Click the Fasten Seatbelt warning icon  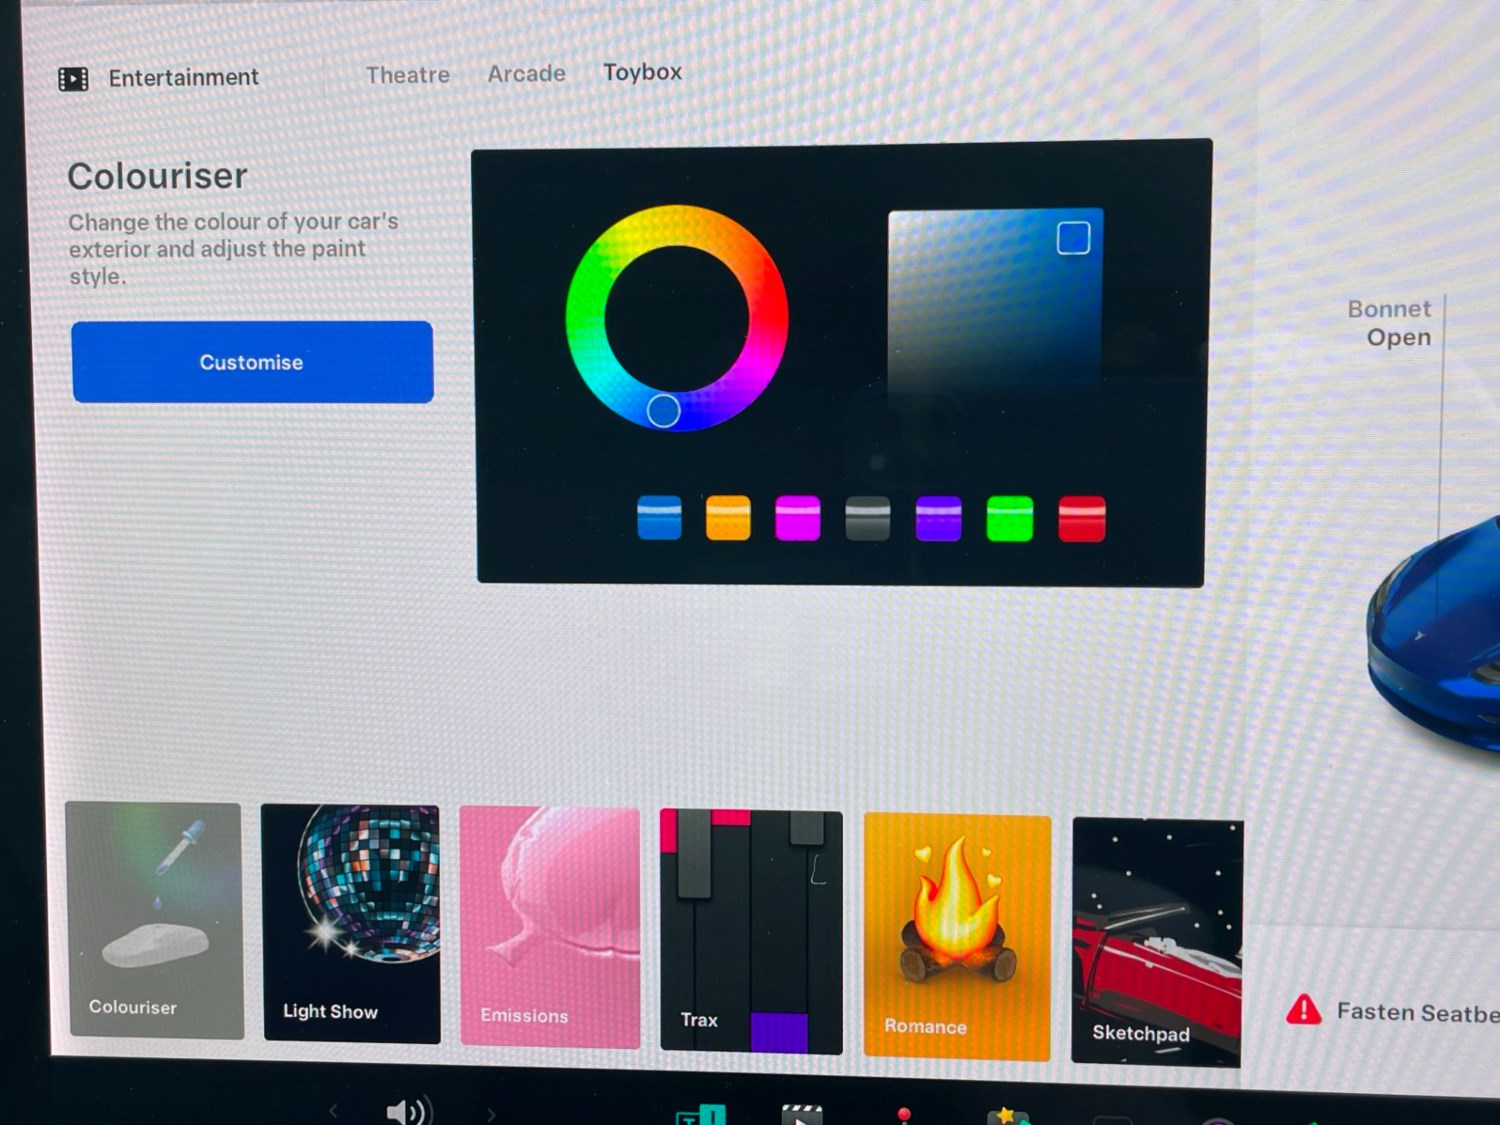pyautogui.click(x=1304, y=1010)
